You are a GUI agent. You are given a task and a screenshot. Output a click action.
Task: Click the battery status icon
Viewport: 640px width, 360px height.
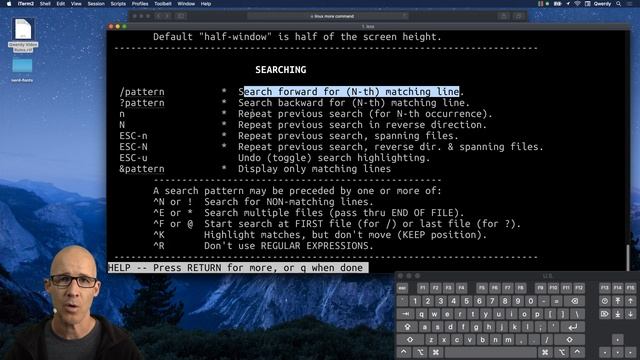pos(557,4)
